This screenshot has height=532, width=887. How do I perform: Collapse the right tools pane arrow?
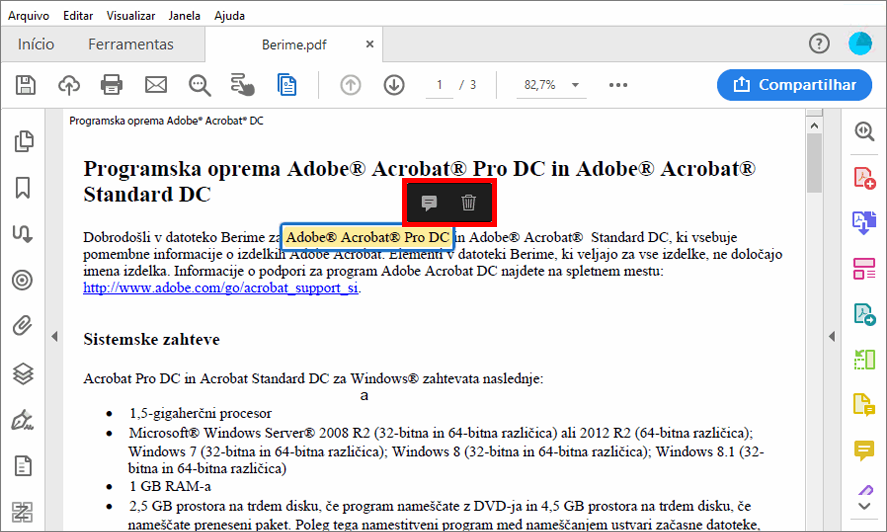click(x=832, y=336)
